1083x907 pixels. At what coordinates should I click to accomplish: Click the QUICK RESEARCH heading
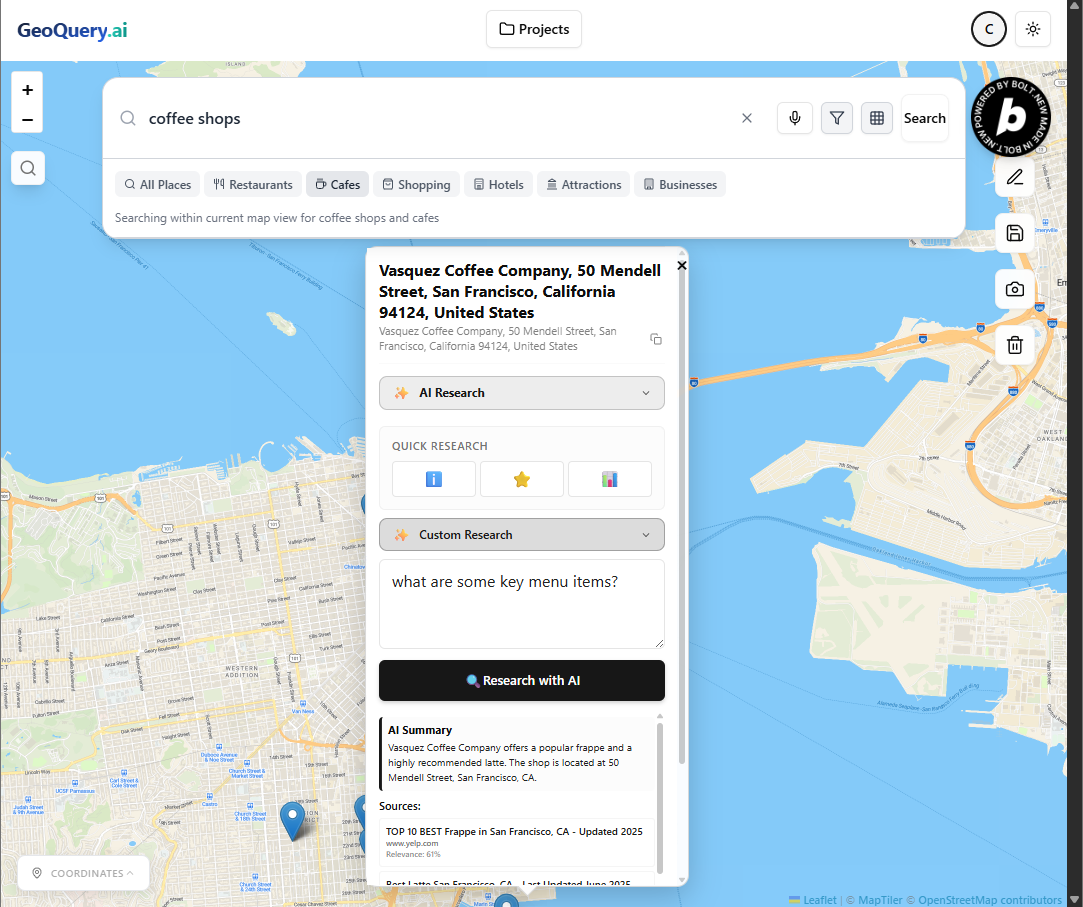[440, 446]
